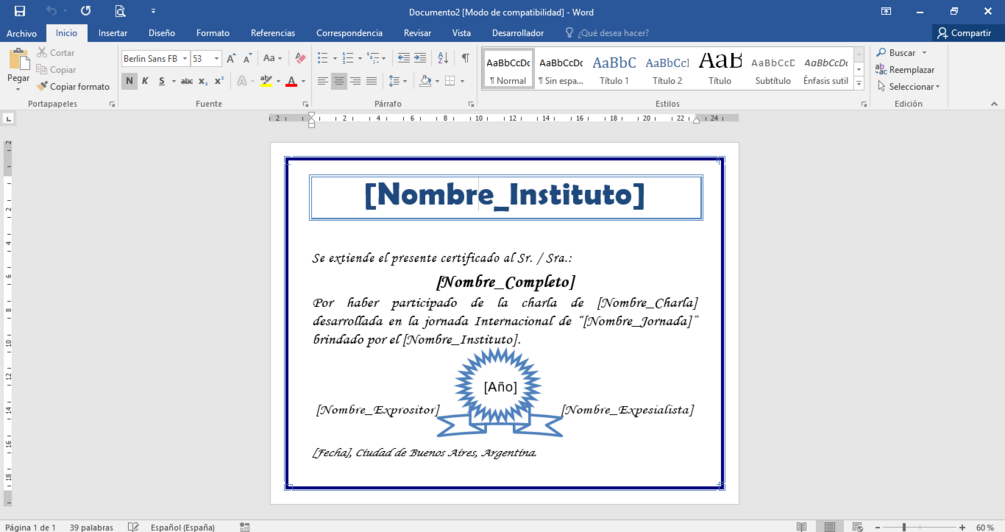Click the zoom in plus button

[x=962, y=527]
